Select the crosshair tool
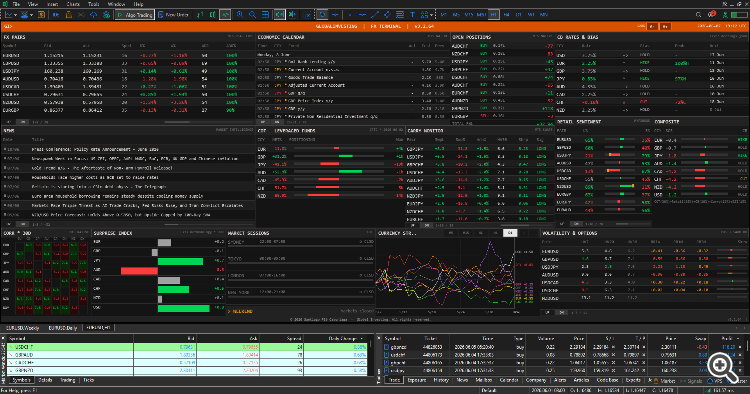This screenshot has width=750, height=394. 335,15
